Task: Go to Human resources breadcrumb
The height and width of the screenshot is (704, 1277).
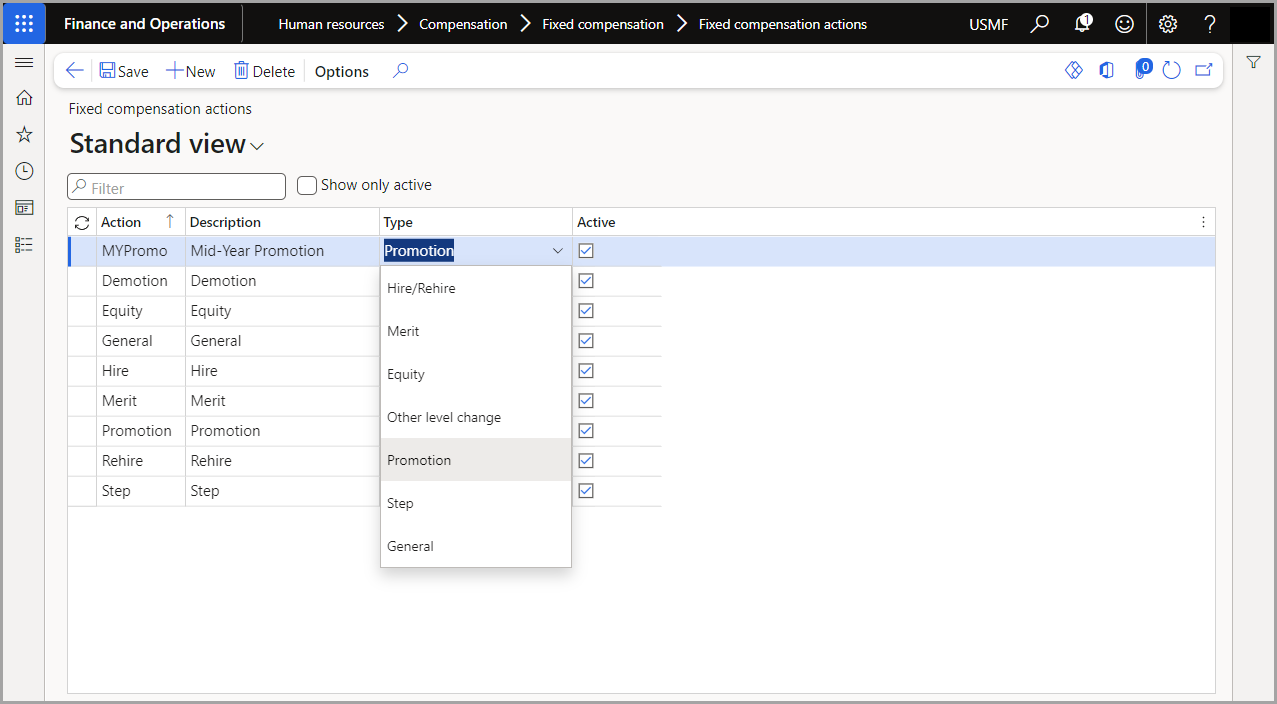Action: point(331,24)
